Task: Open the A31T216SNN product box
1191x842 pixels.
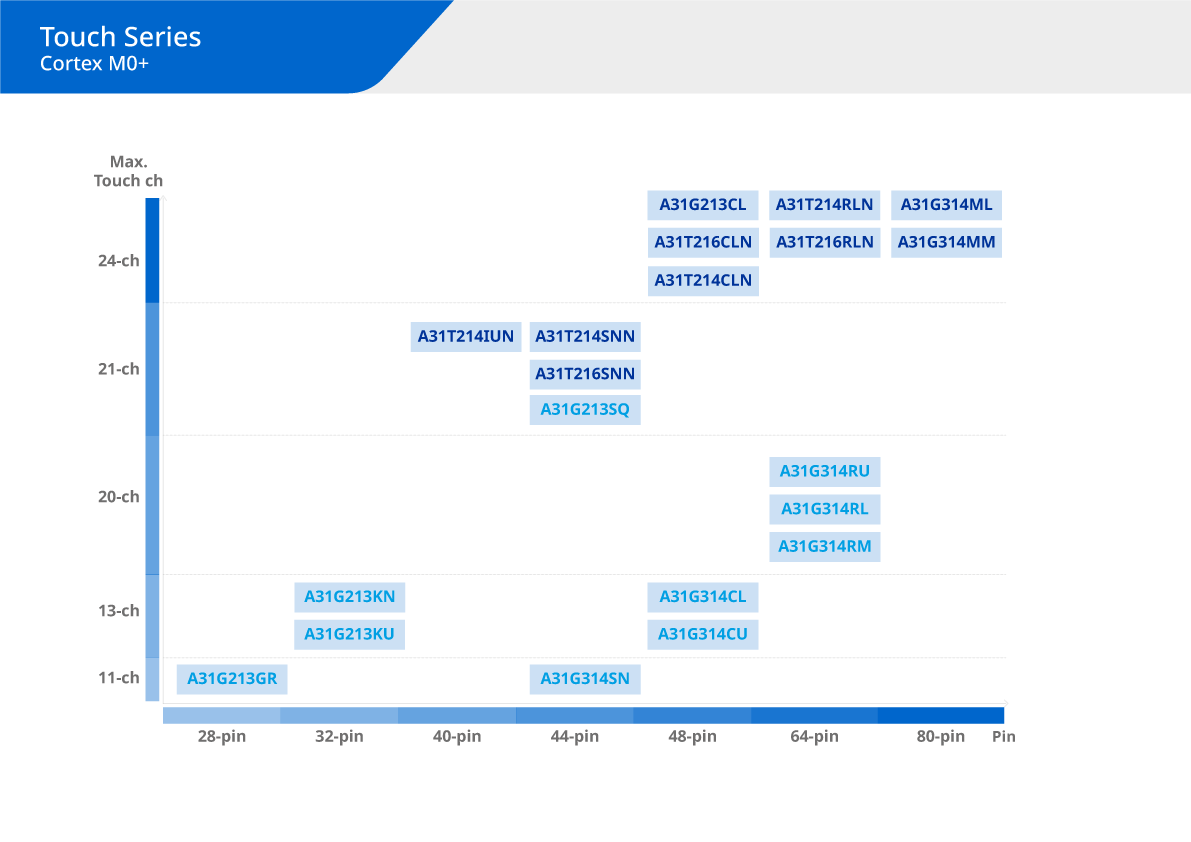Action: (584, 374)
